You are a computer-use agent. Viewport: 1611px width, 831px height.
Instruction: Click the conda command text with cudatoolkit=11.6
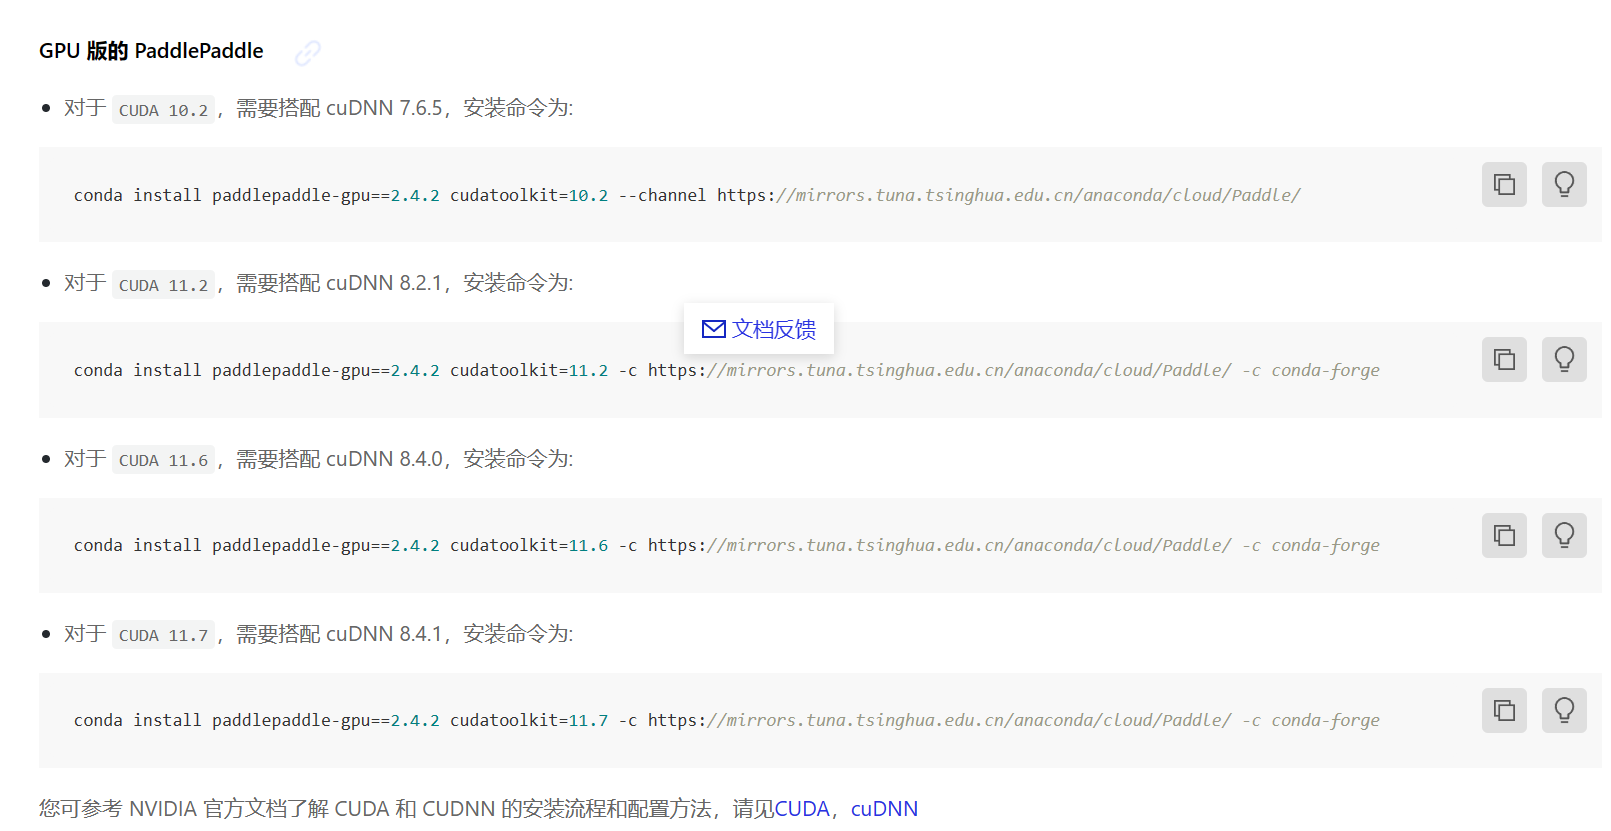[x=727, y=545]
